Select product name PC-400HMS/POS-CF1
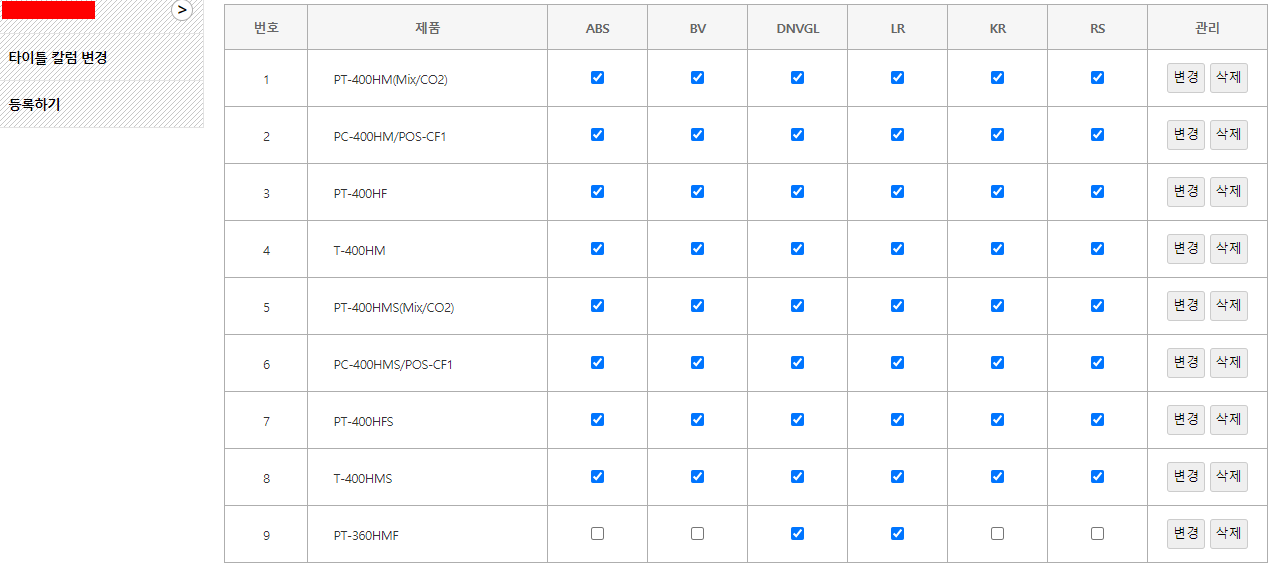Screen dimensions: 1283x575 pos(393,364)
